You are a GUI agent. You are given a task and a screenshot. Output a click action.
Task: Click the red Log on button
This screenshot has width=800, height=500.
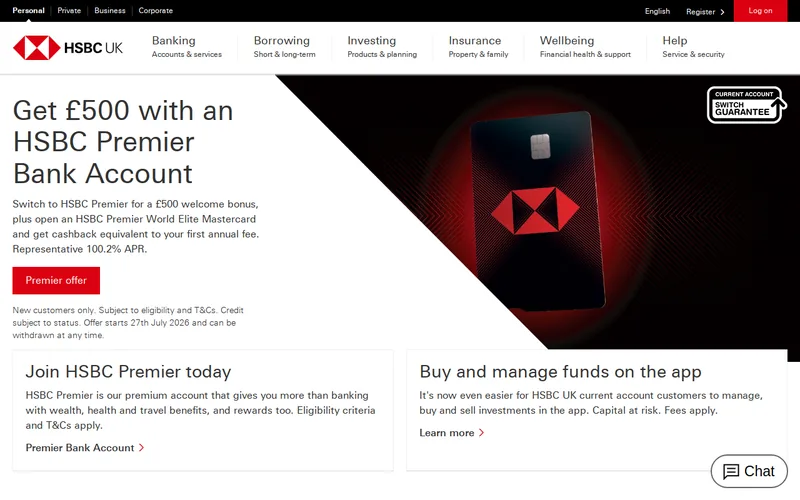point(760,11)
